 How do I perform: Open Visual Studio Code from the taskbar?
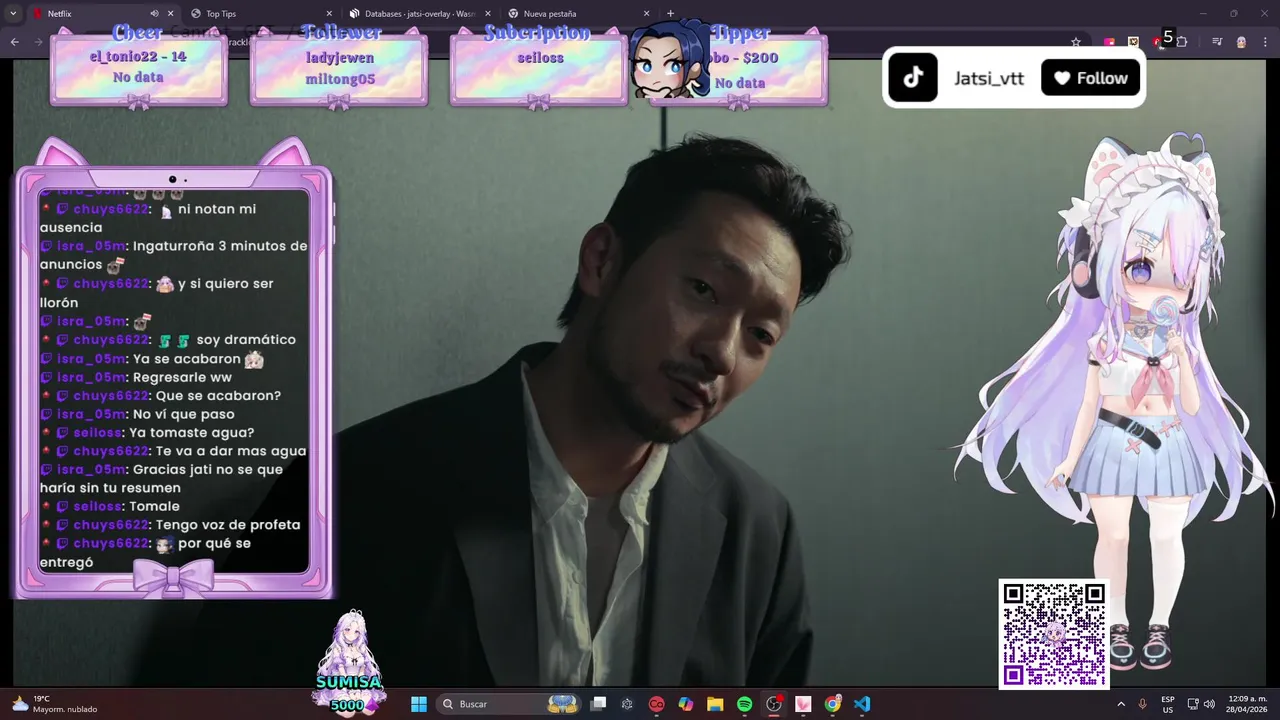pyautogui.click(x=862, y=704)
